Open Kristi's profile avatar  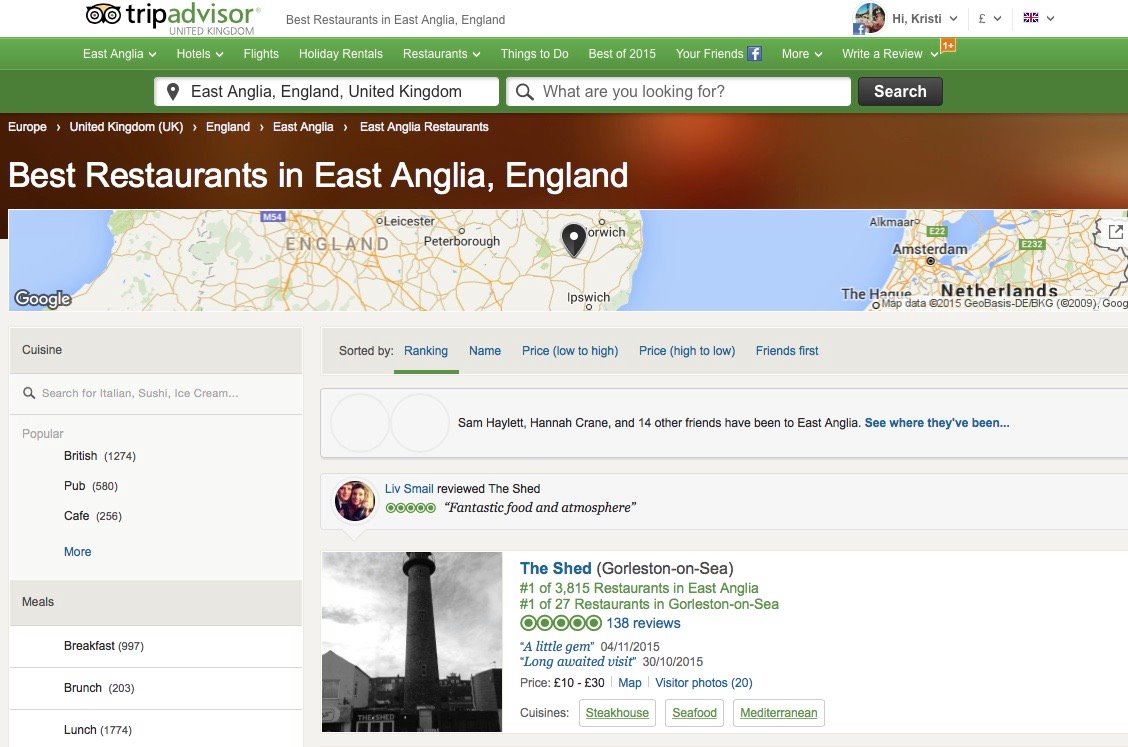pyautogui.click(x=869, y=18)
